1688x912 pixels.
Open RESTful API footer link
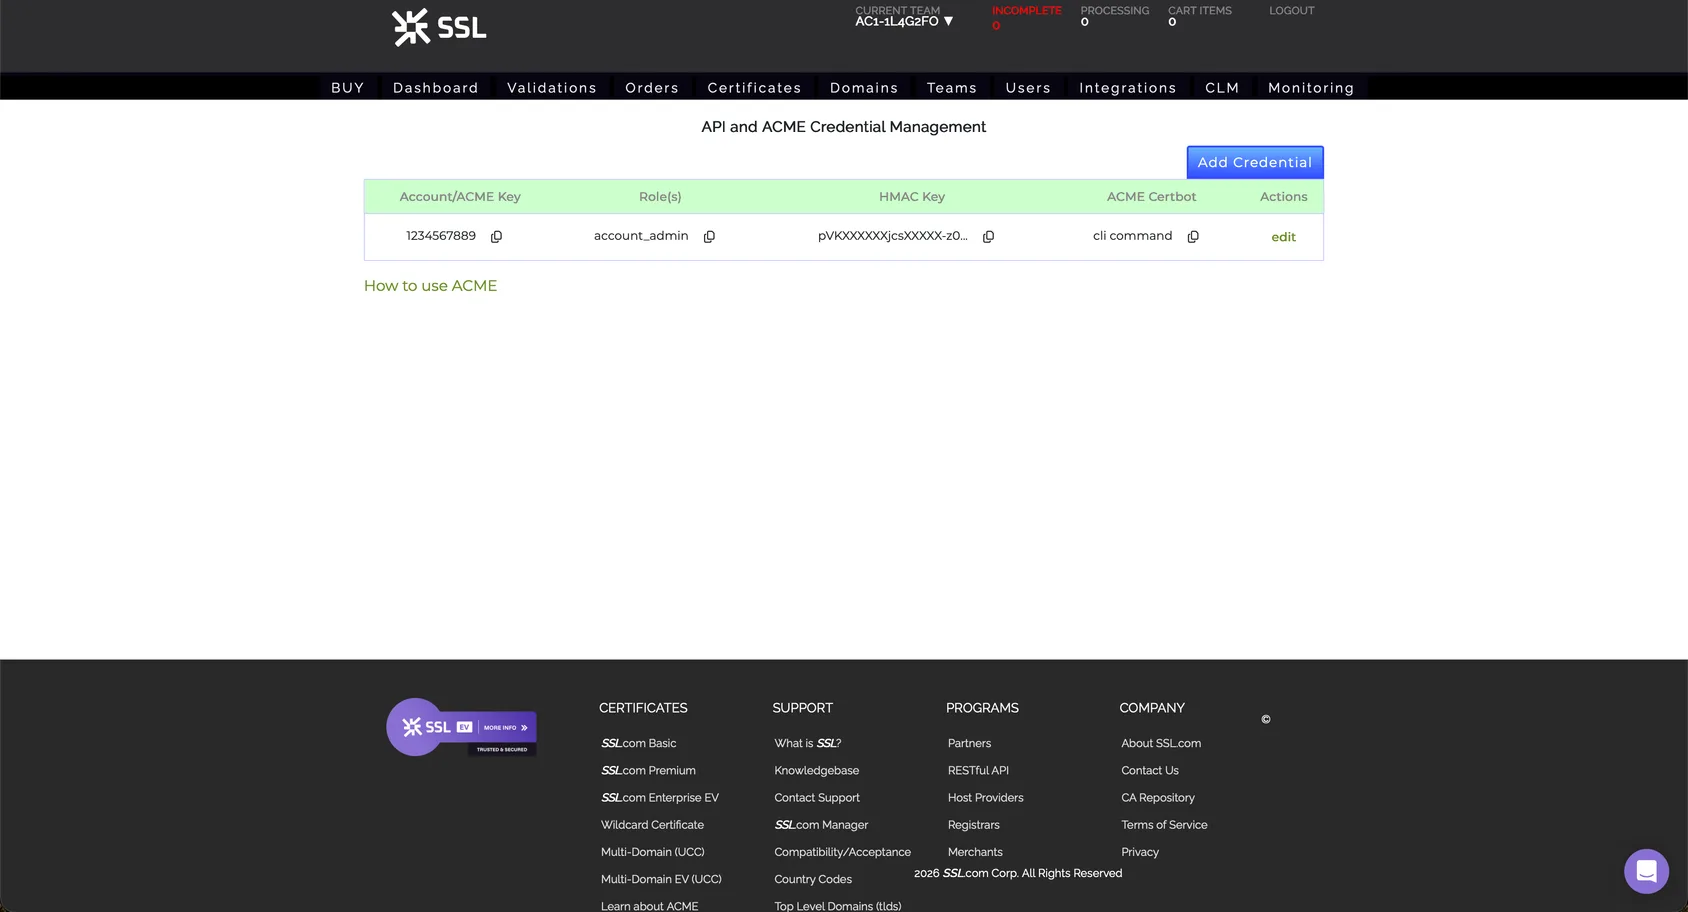tap(978, 770)
